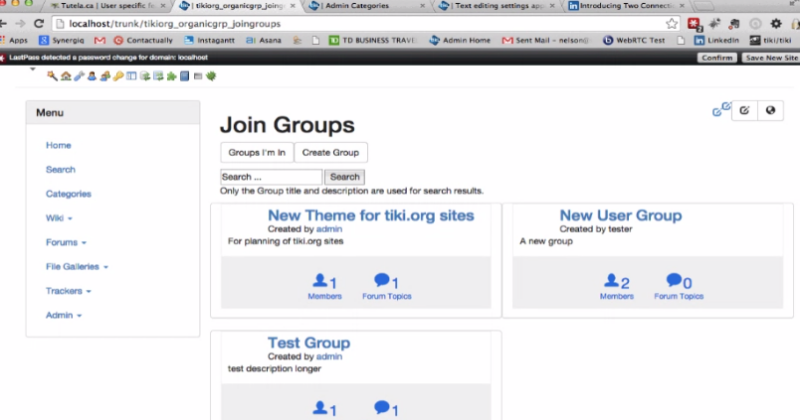Select Categories in the sidebar Menu
Image resolution: width=800 pixels, height=420 pixels.
(68, 194)
